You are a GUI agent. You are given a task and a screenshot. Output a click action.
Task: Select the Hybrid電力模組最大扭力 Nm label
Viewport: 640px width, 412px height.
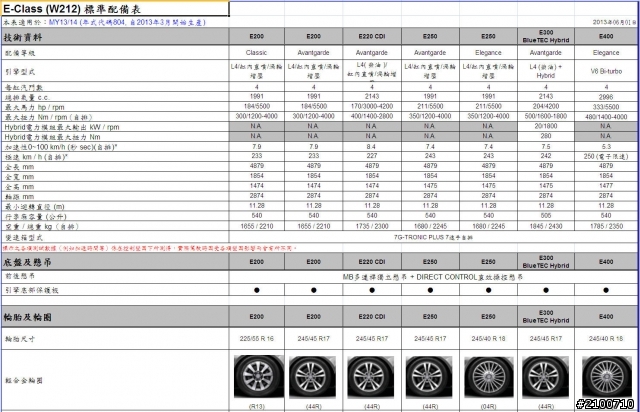[x=52, y=137]
